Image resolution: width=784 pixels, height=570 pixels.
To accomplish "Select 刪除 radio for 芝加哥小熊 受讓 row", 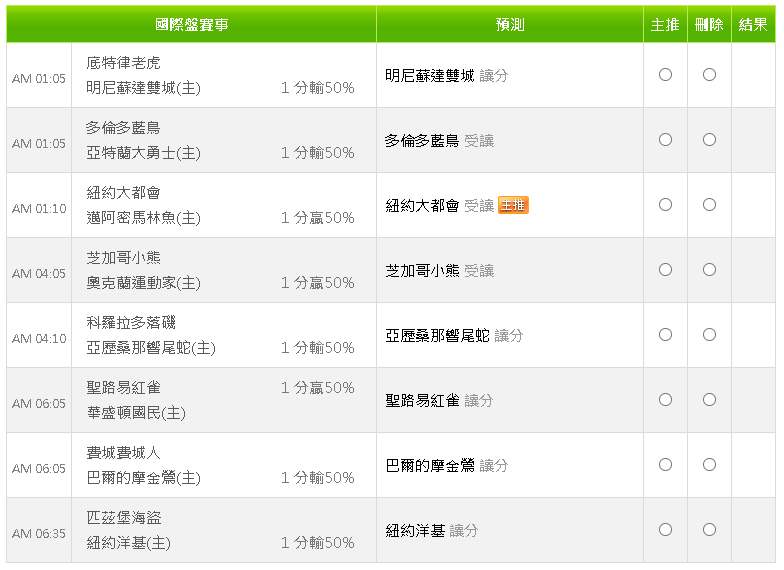I will tap(709, 270).
